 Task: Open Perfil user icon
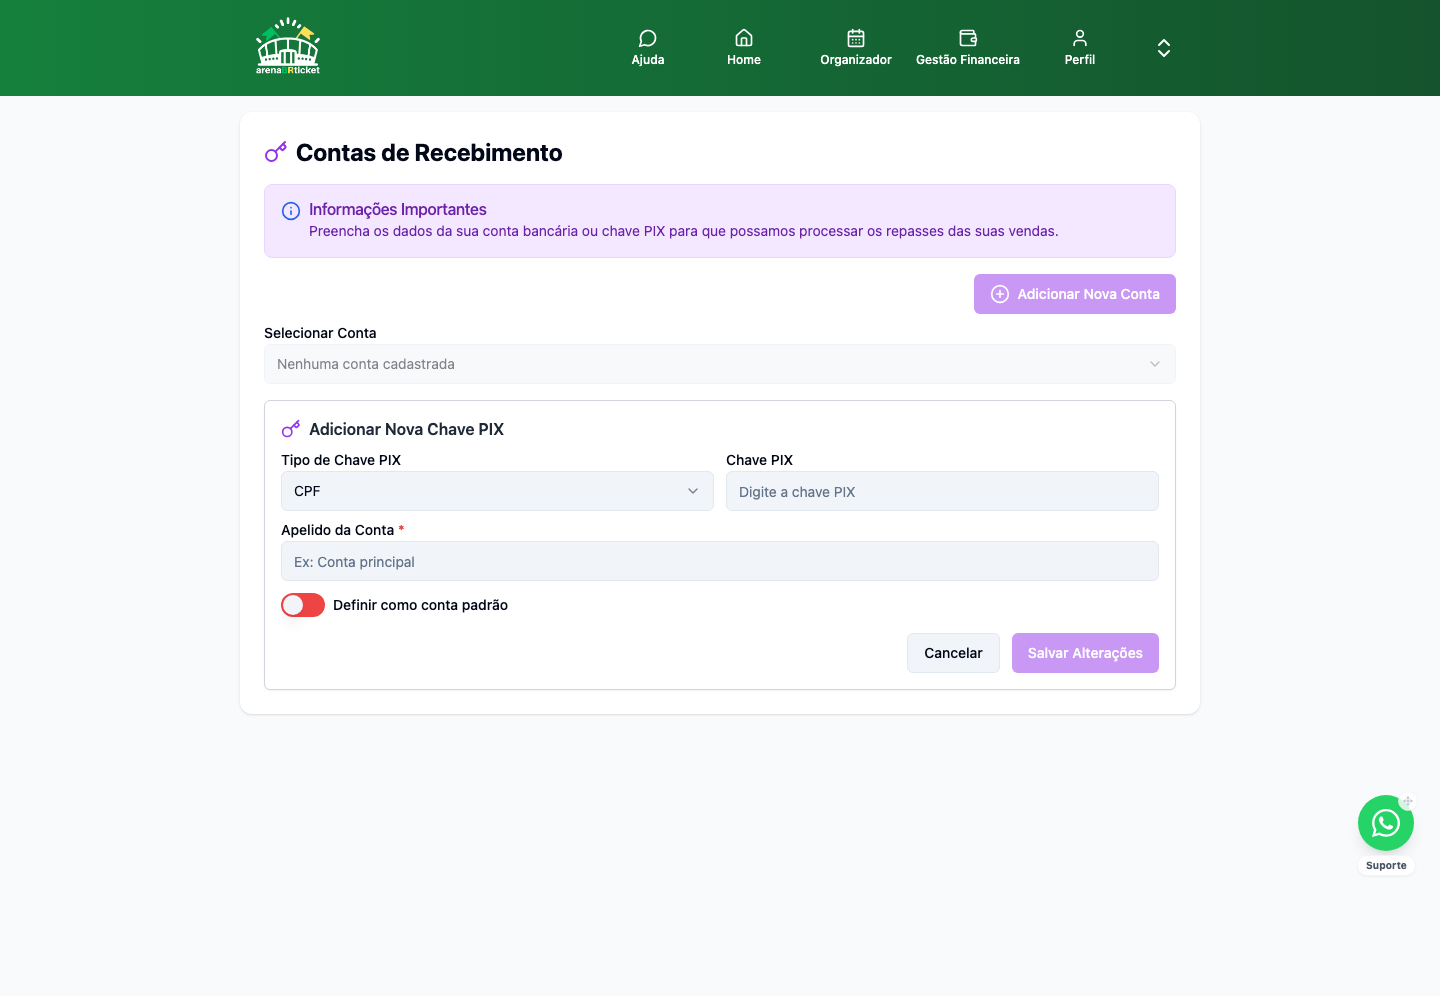pyautogui.click(x=1080, y=38)
